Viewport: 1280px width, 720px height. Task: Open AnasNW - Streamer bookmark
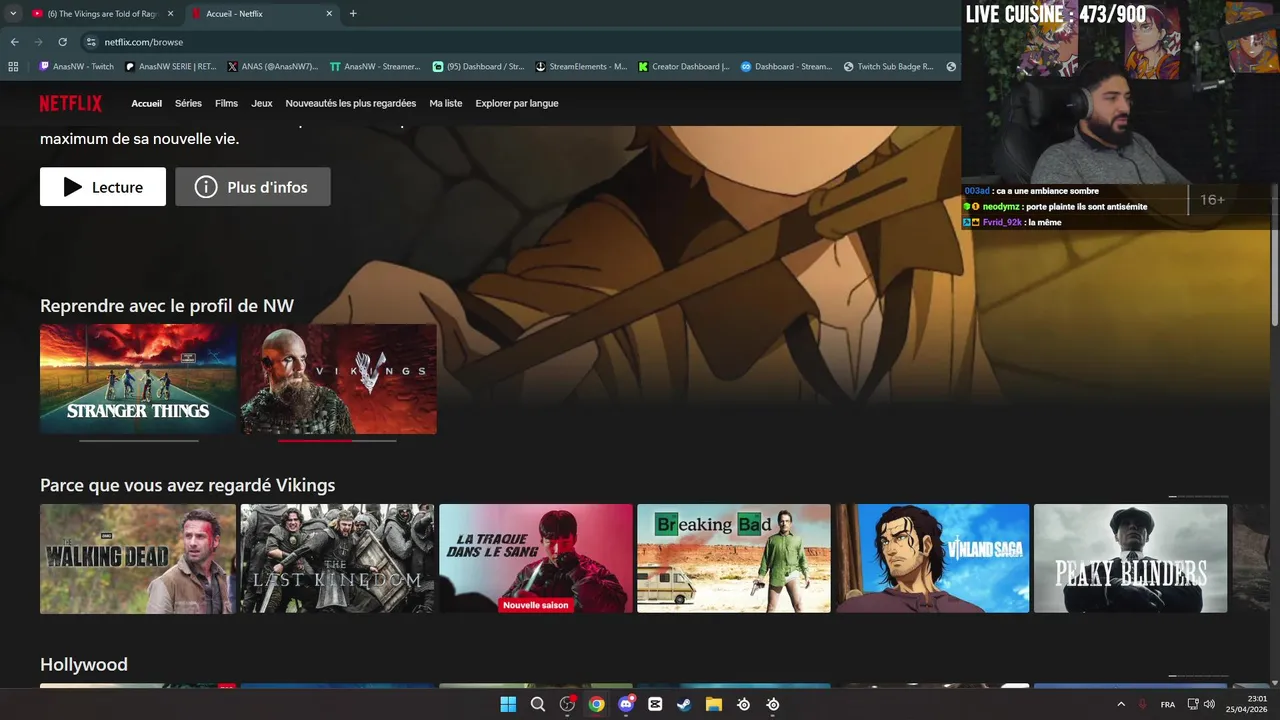(x=375, y=67)
